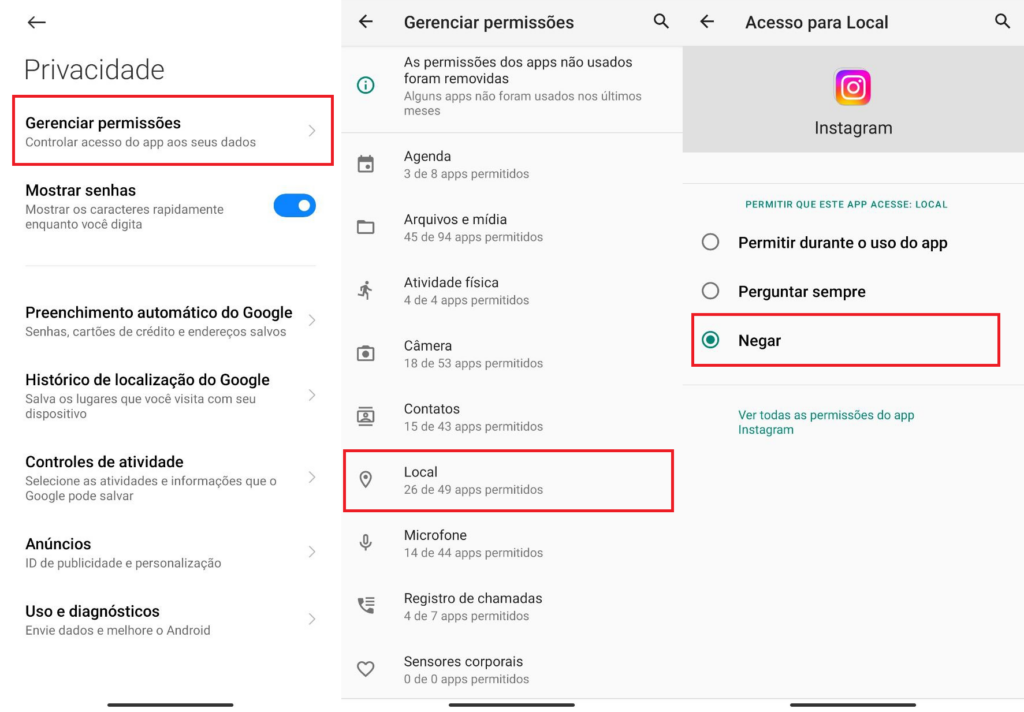1024x712 pixels.
Task: Tap search icon in Gerenciar permissões header
Action: tap(661, 21)
